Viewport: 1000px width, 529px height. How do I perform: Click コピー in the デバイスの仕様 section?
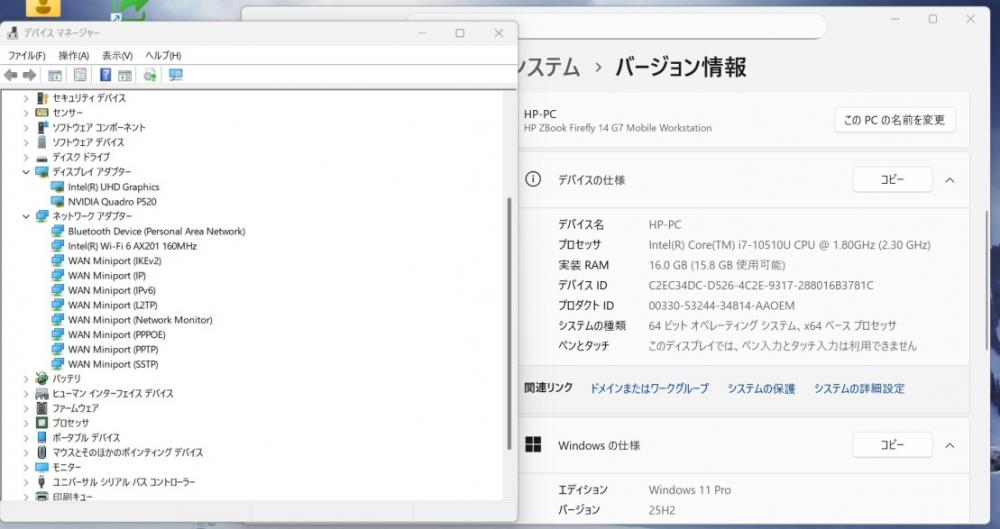tap(892, 180)
